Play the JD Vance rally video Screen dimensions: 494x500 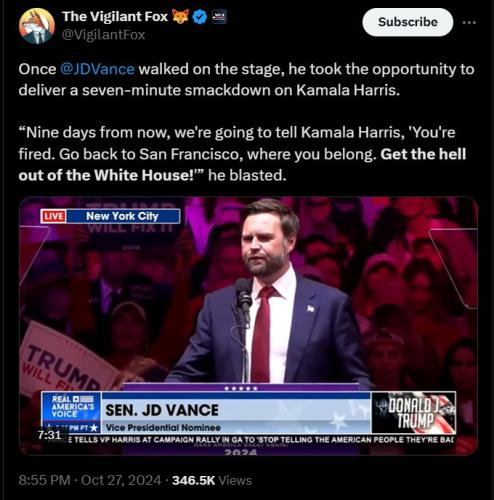tap(248, 326)
